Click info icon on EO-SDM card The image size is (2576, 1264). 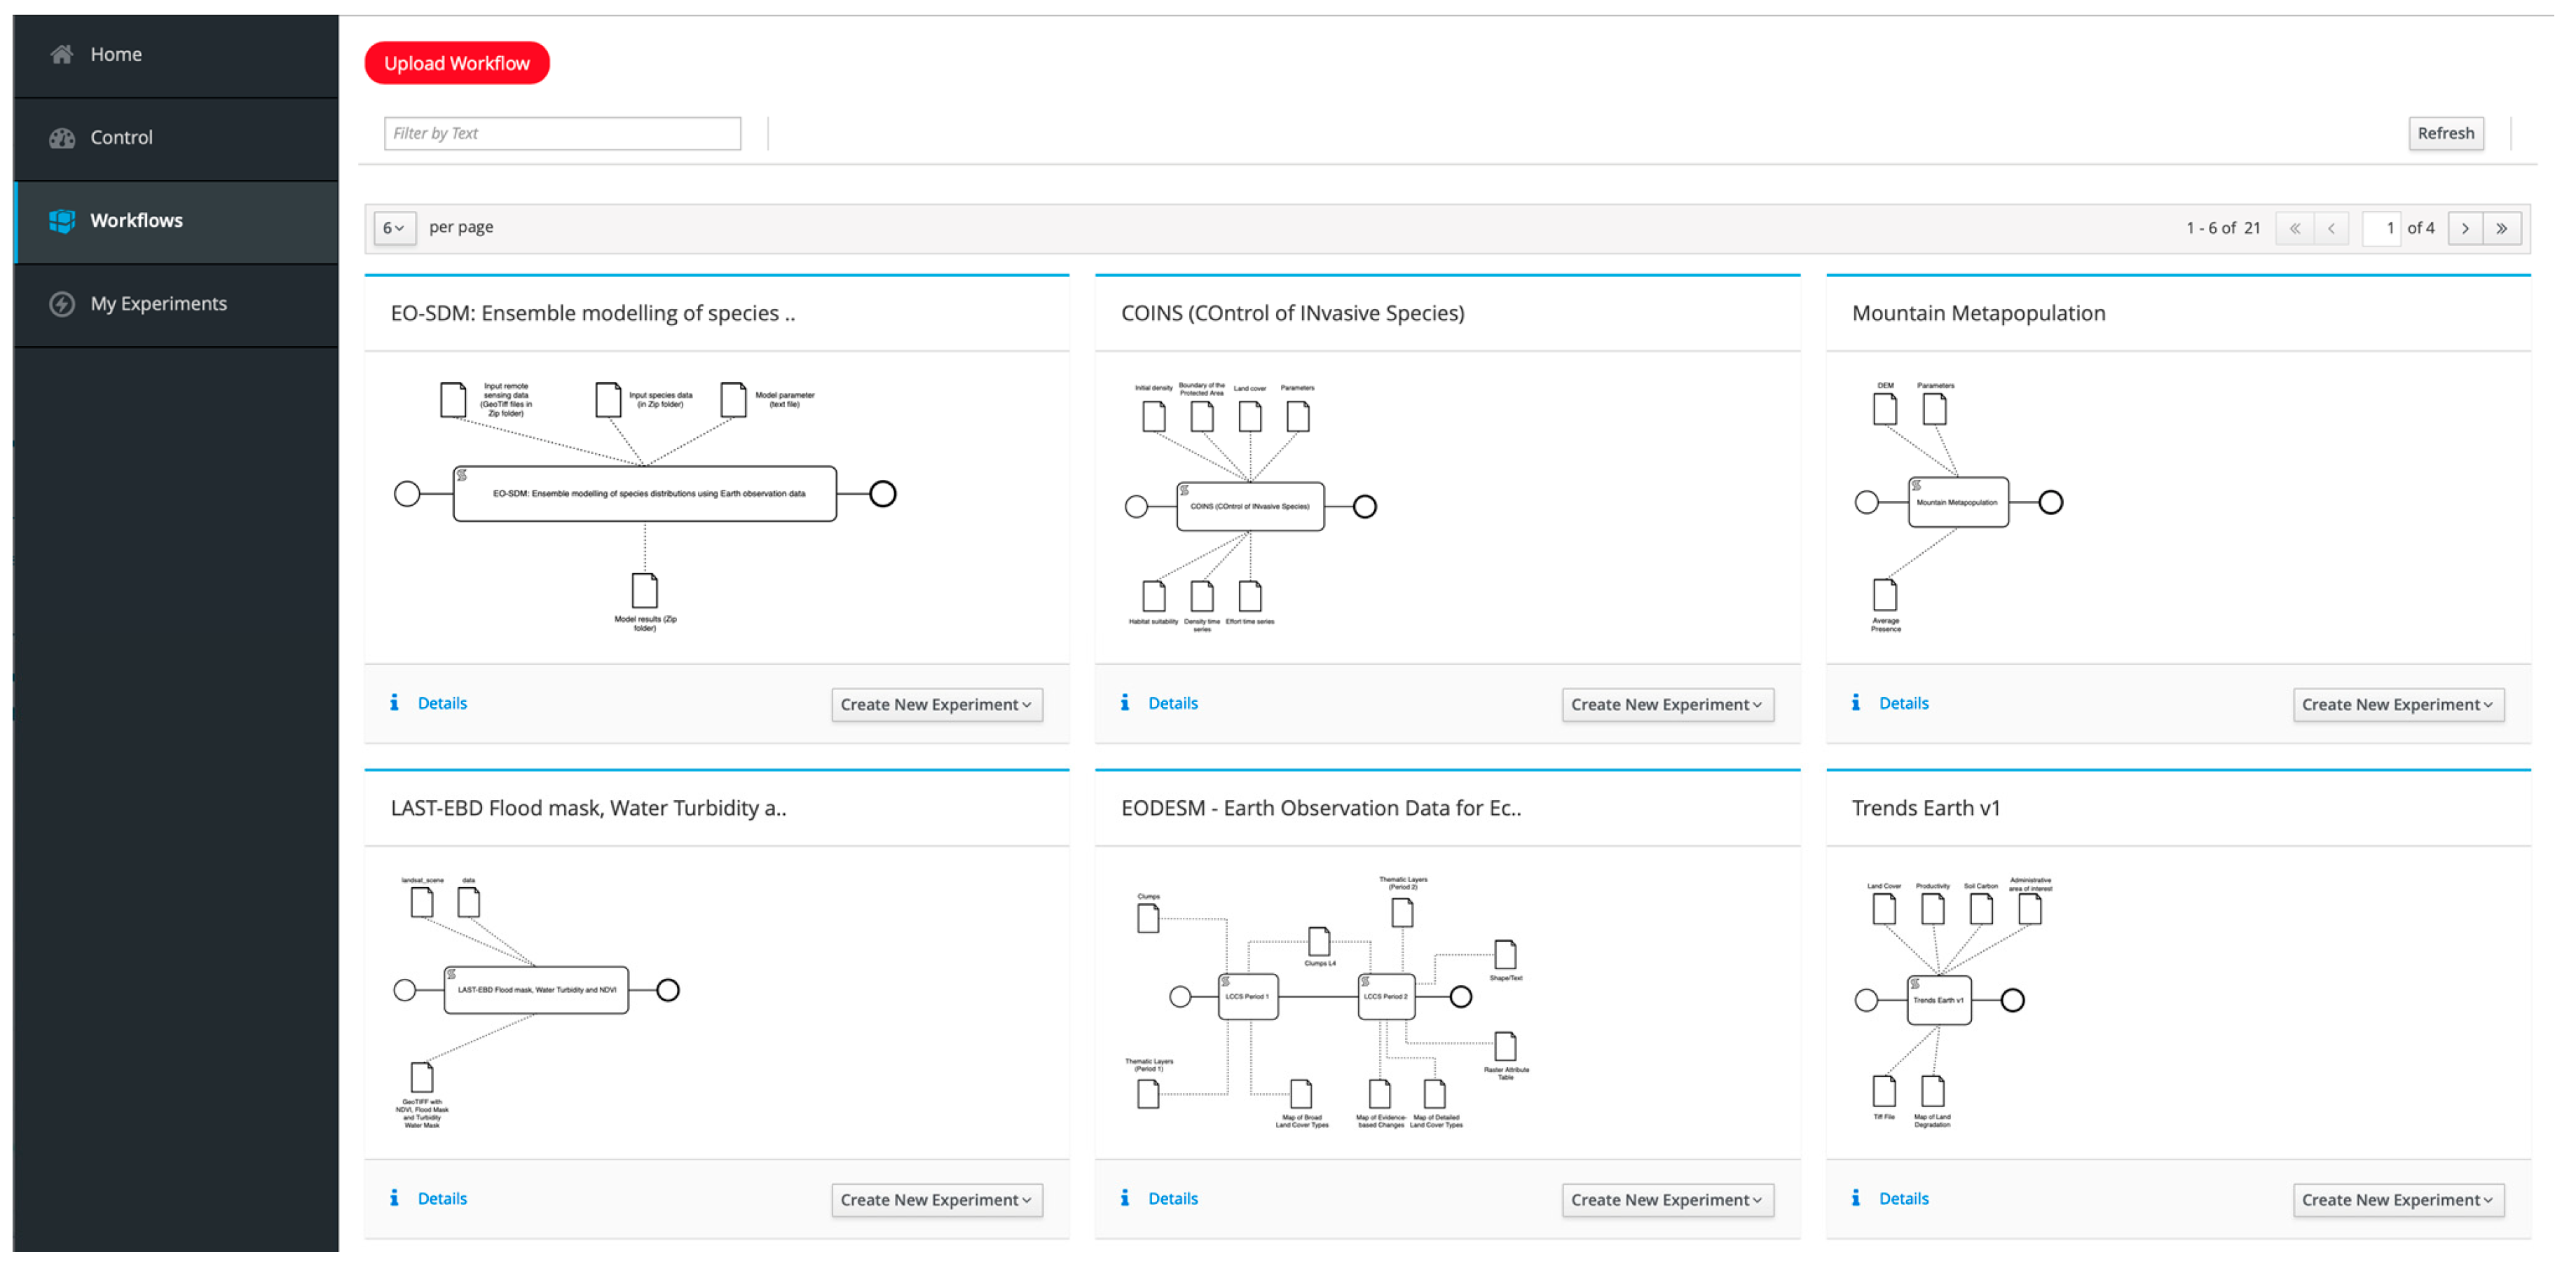pyautogui.click(x=394, y=703)
